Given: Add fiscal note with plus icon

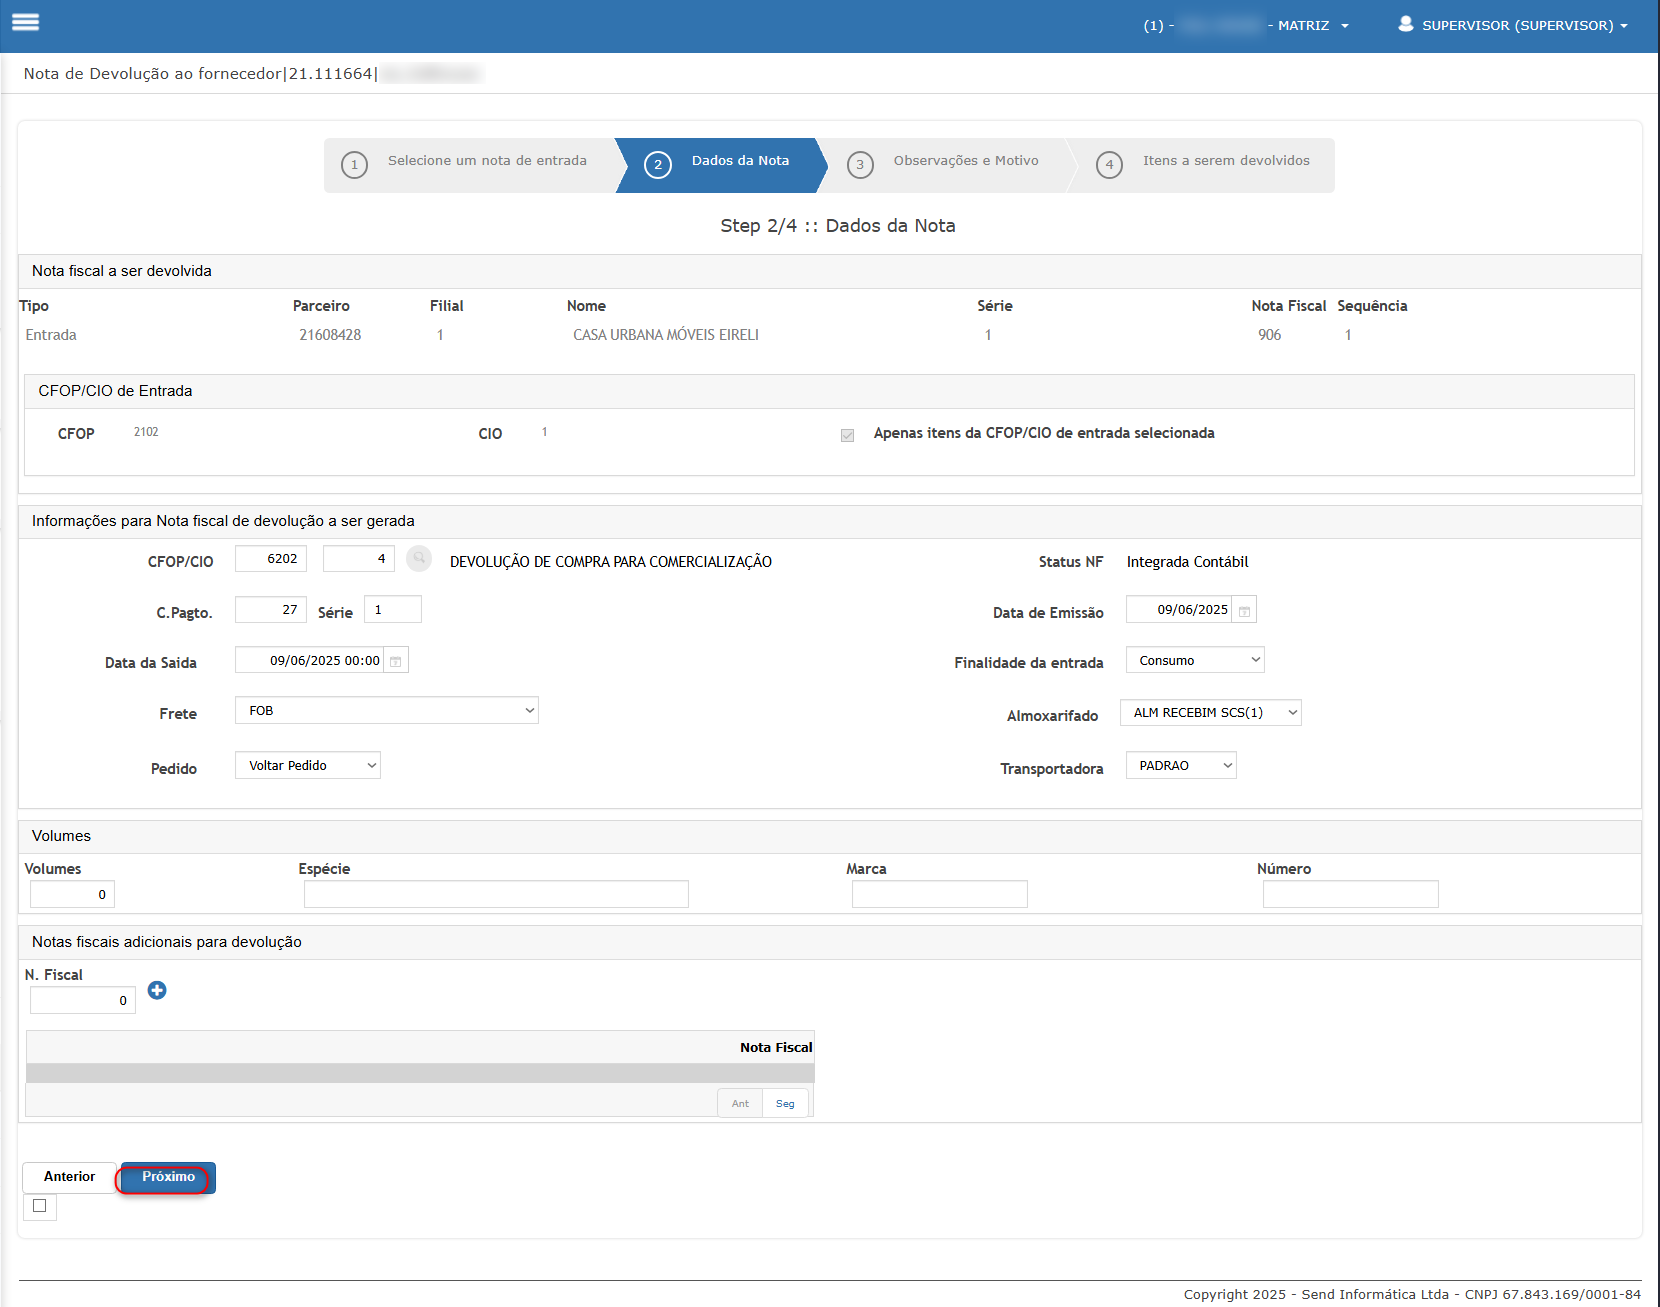Looking at the screenshot, I should (x=157, y=990).
